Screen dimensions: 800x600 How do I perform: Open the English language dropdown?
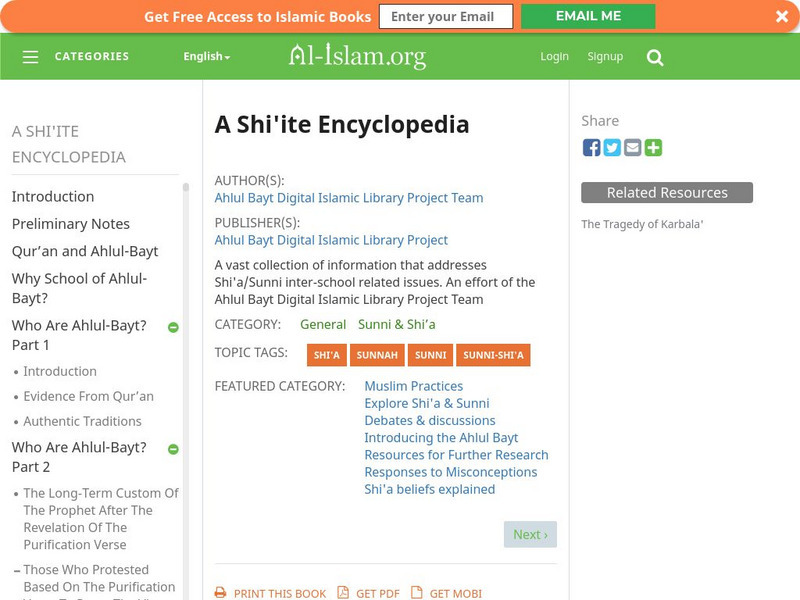click(x=206, y=57)
